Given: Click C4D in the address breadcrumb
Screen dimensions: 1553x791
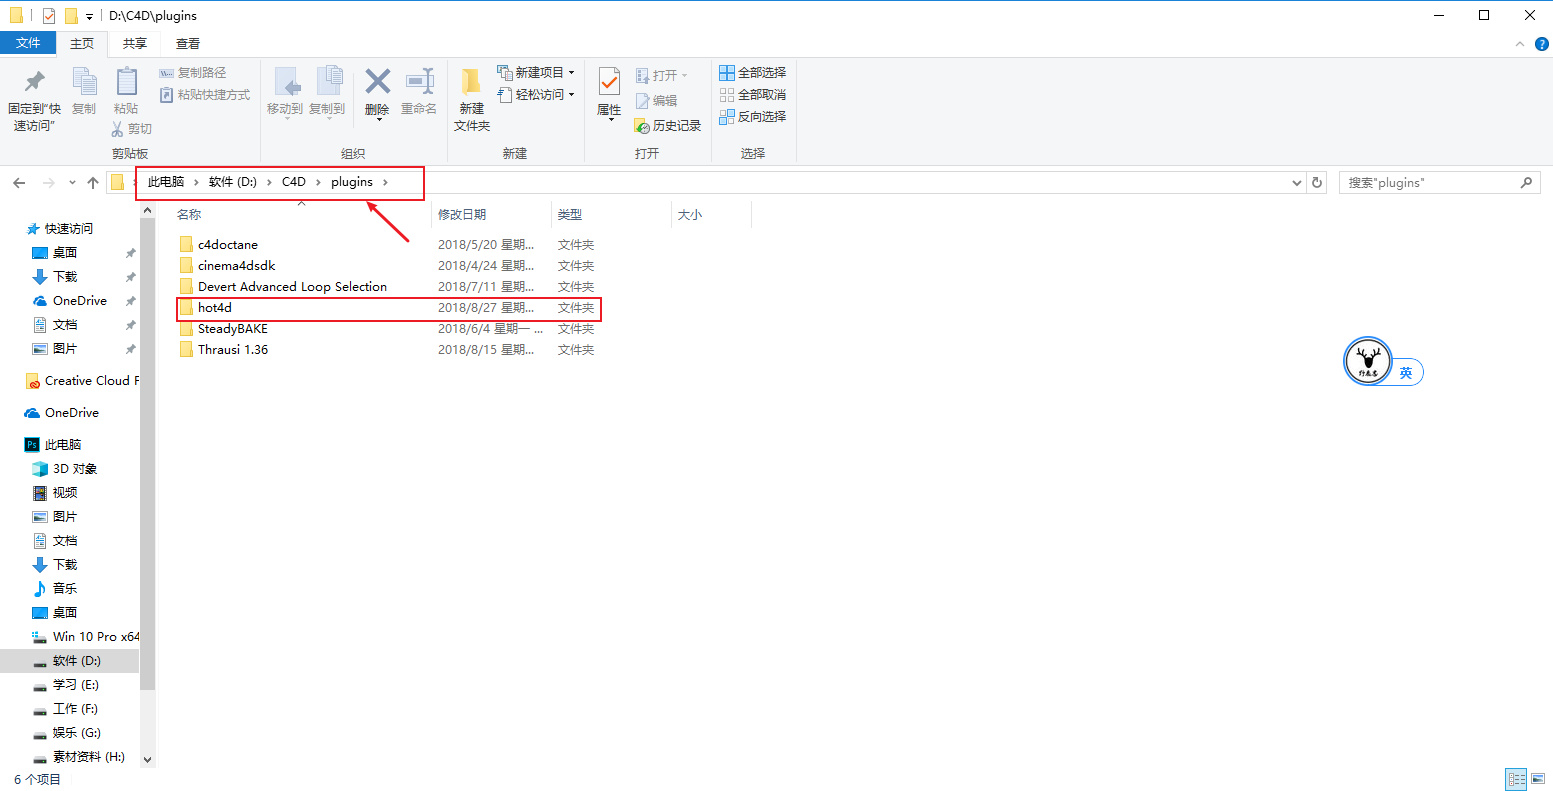Looking at the screenshot, I should tap(294, 182).
